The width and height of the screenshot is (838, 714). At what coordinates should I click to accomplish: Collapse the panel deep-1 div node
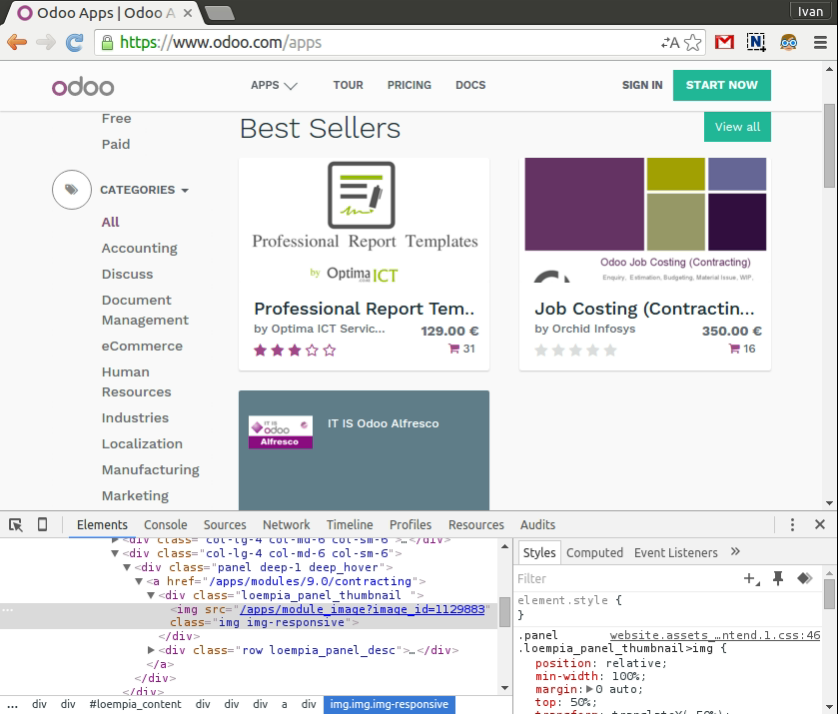tap(127, 567)
